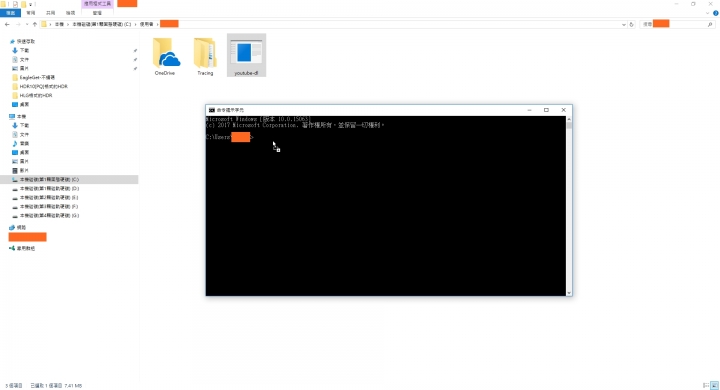Click the (C:) drive segment in breadcrumb

101,24
